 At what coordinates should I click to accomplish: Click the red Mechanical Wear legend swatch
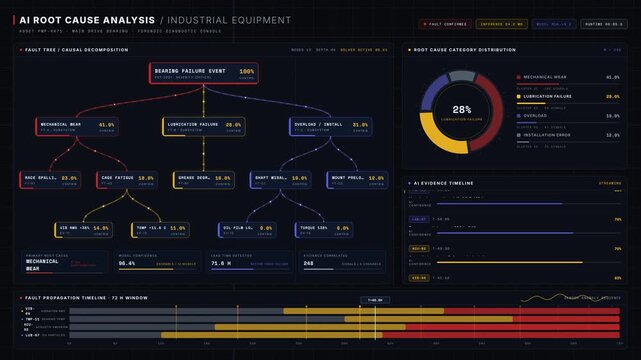click(519, 77)
